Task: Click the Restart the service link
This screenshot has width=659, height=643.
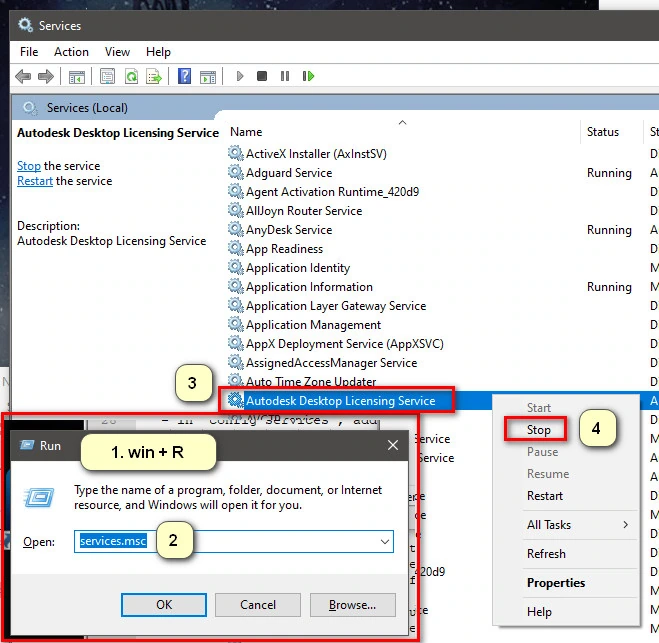Action: [x=35, y=181]
